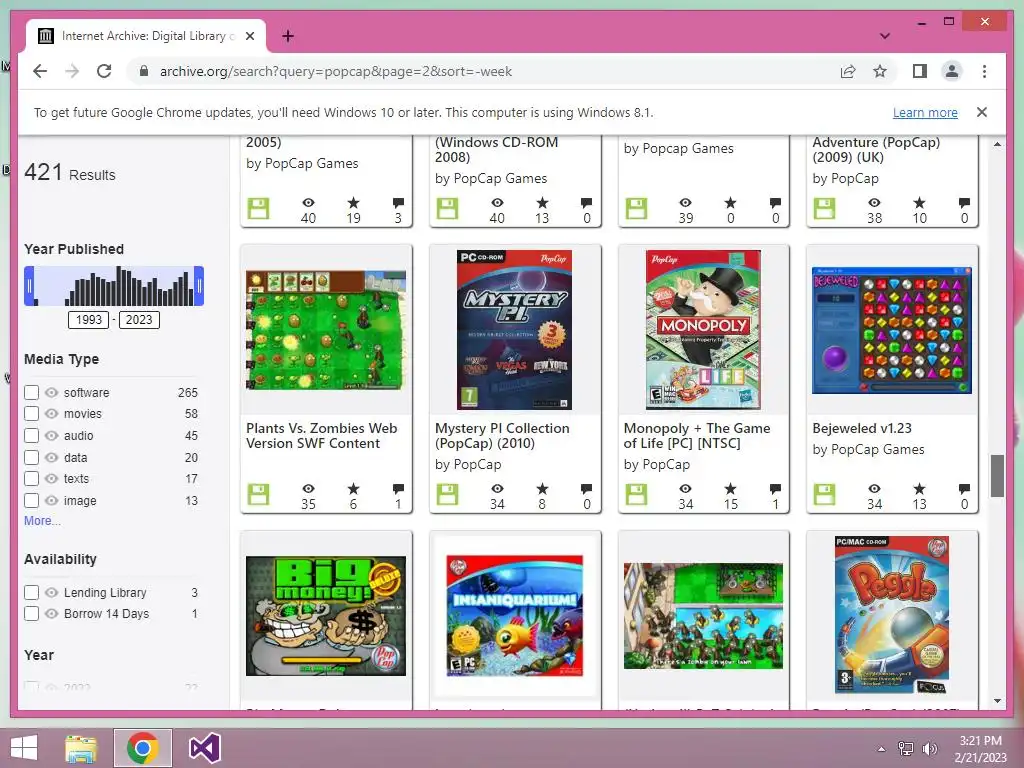The width and height of the screenshot is (1024, 768).
Task: Show hidden system tray icons
Action: click(x=882, y=749)
